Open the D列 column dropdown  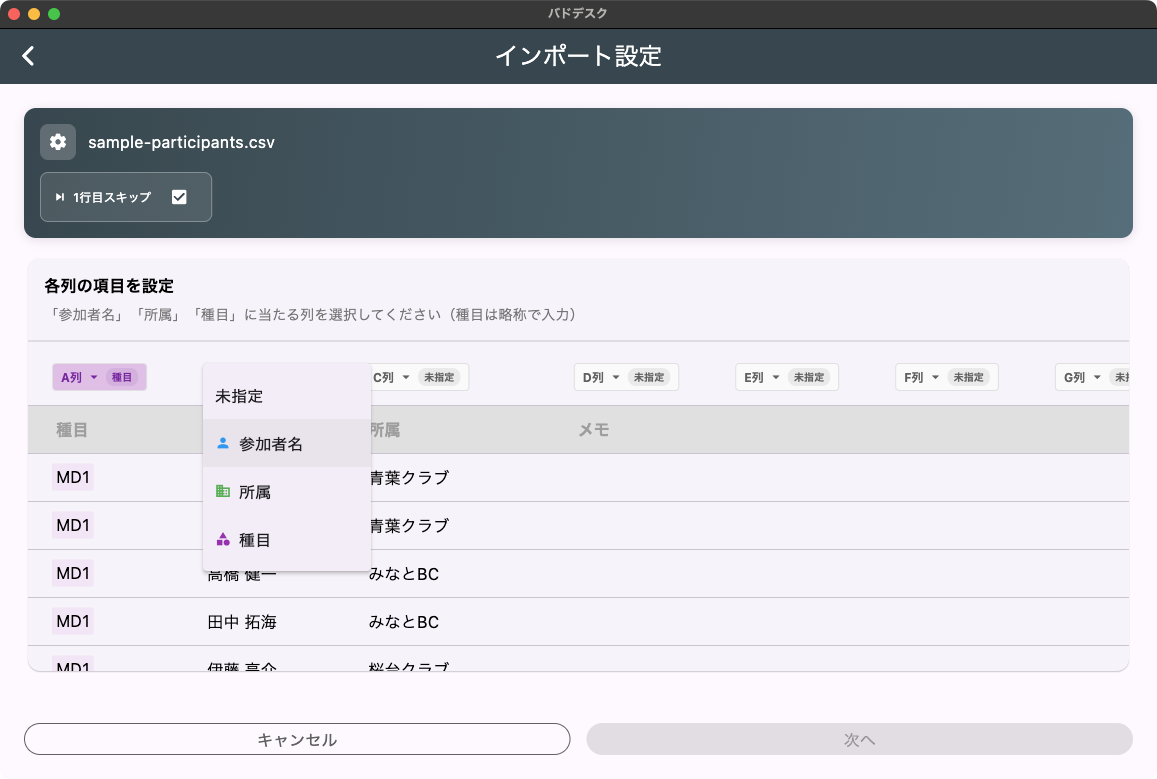tap(626, 377)
